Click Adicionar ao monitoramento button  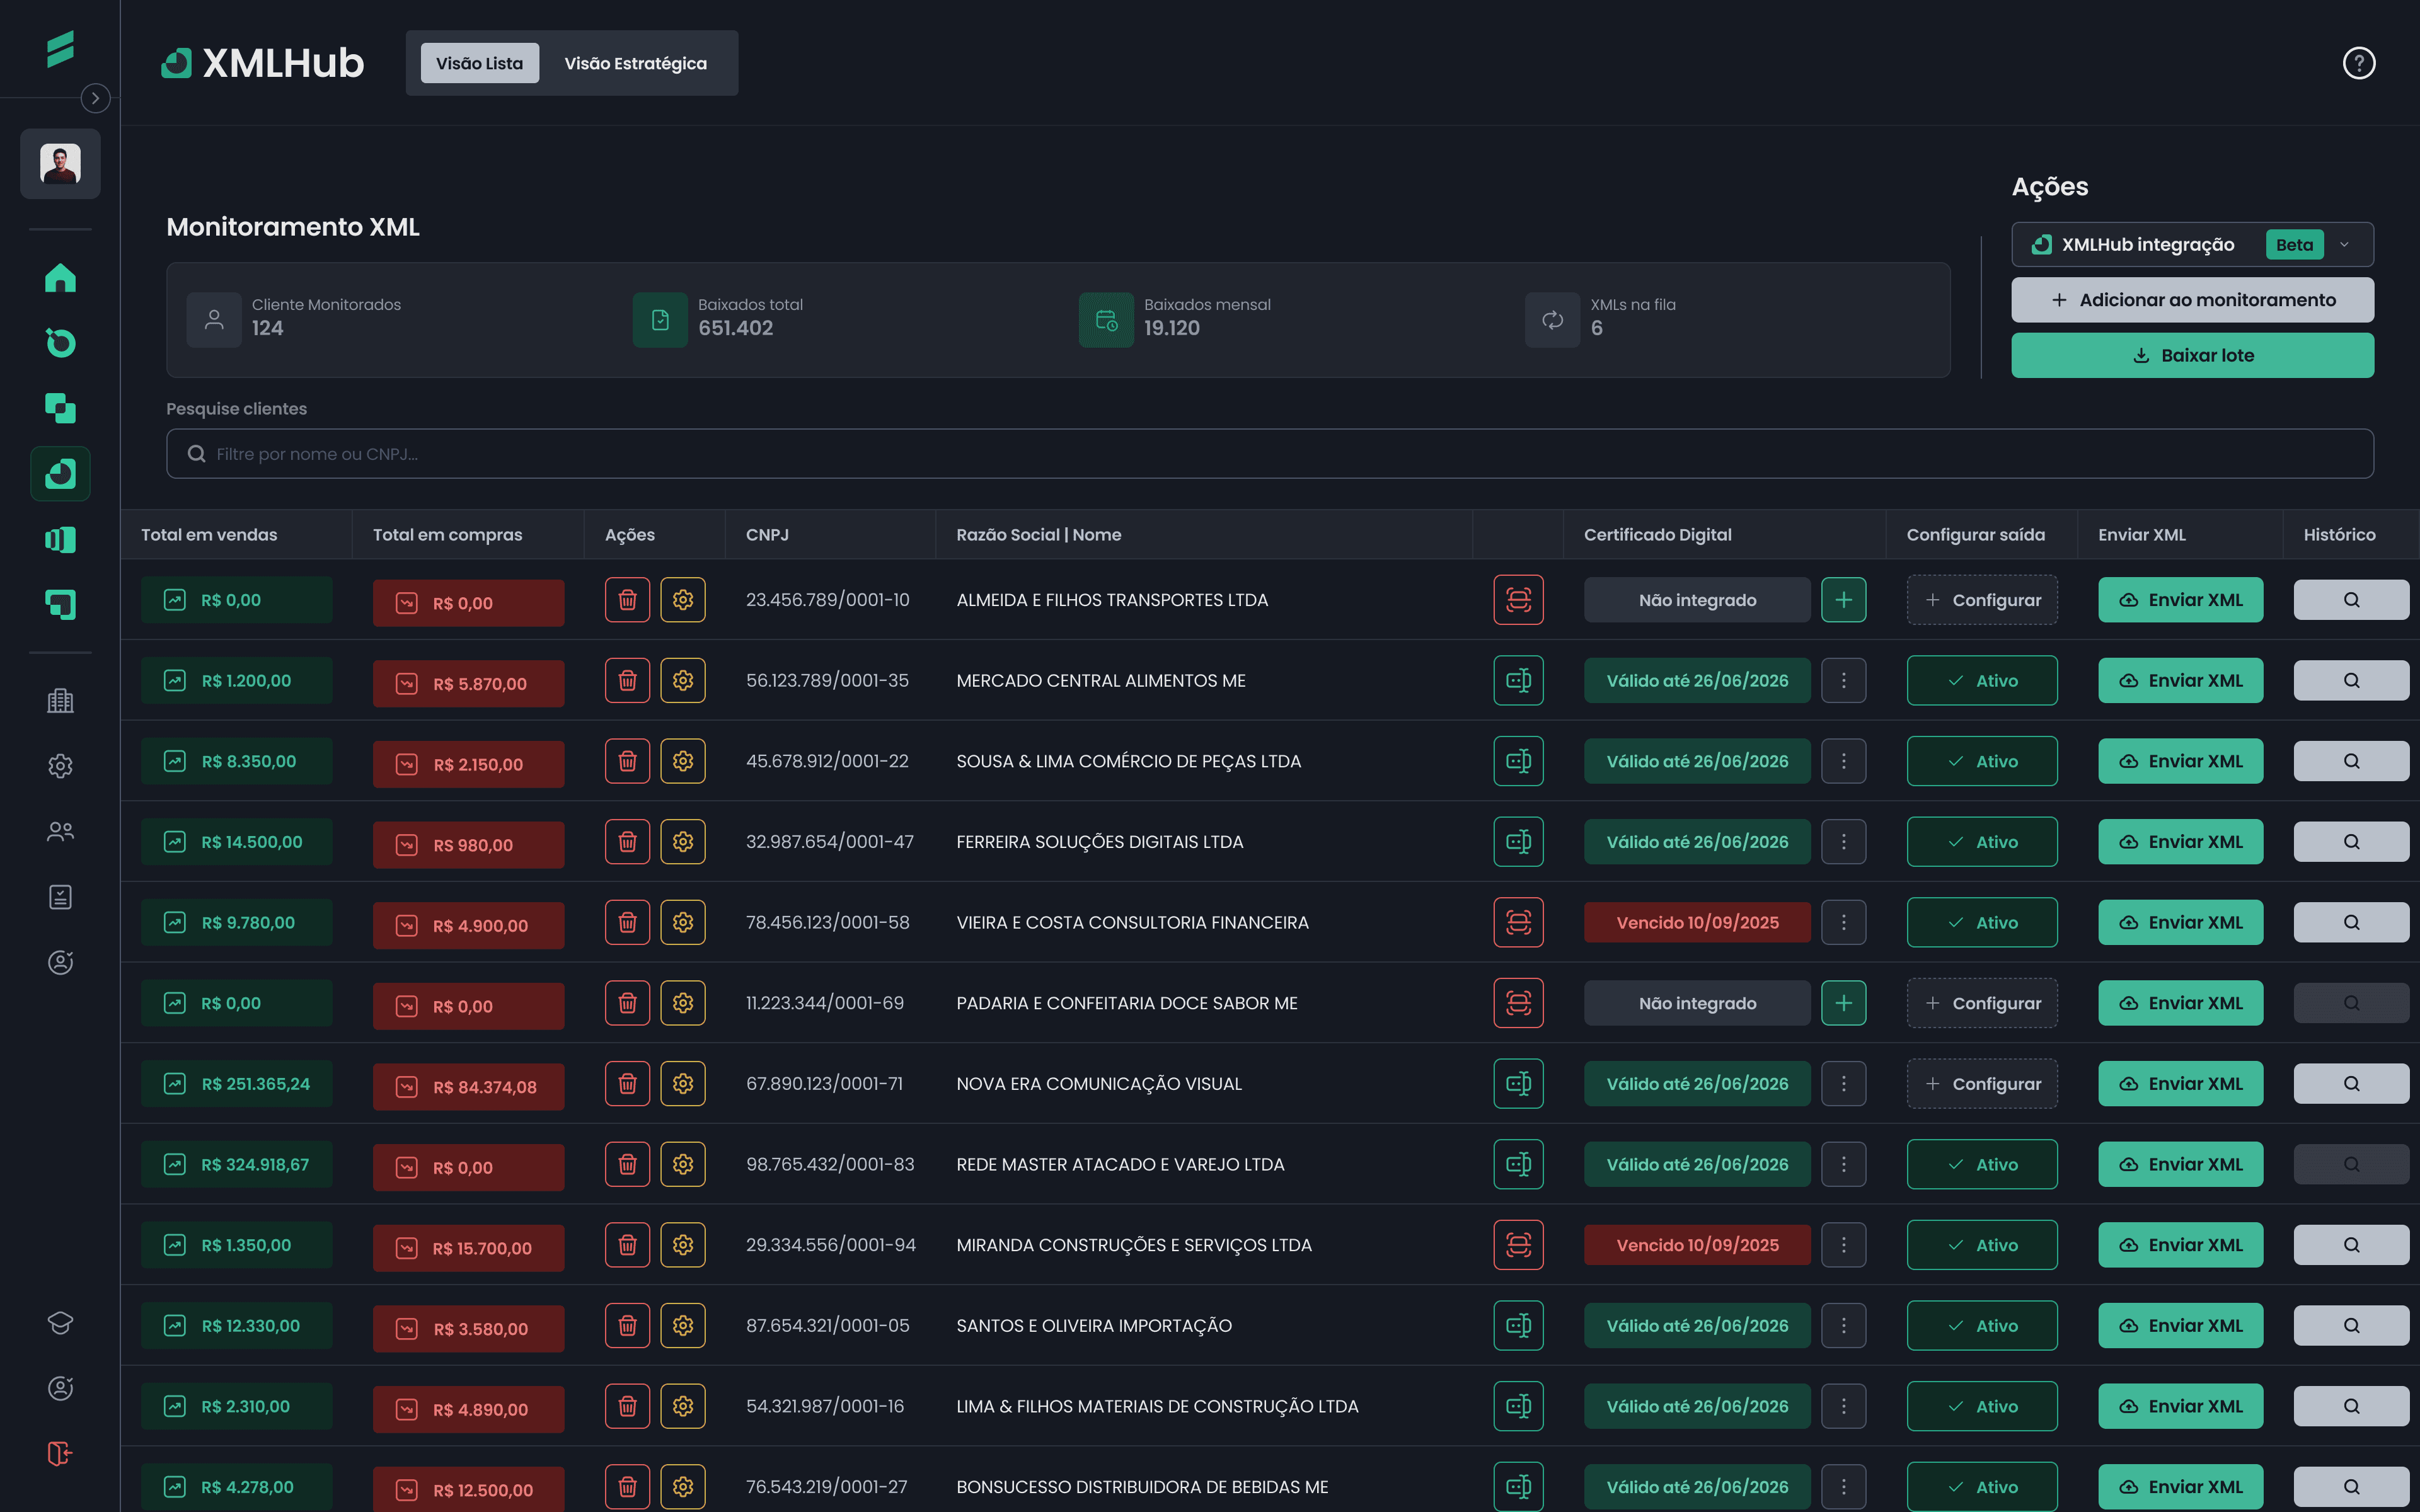[x=2192, y=300]
